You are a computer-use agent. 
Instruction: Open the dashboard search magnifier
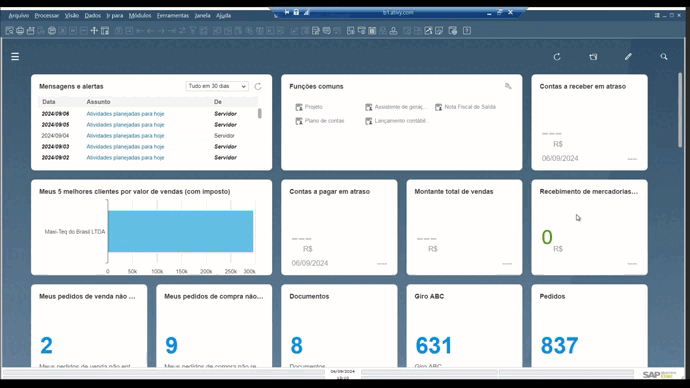coord(664,57)
